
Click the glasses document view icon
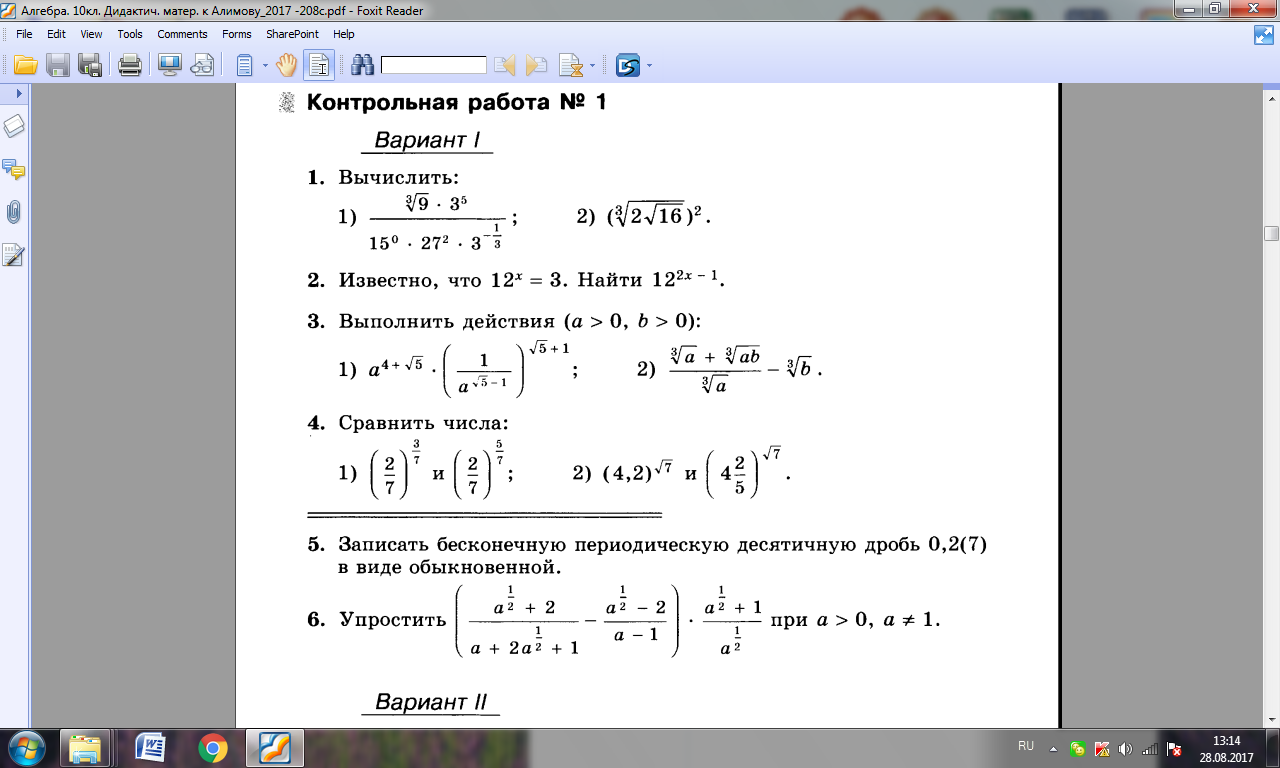(202, 66)
